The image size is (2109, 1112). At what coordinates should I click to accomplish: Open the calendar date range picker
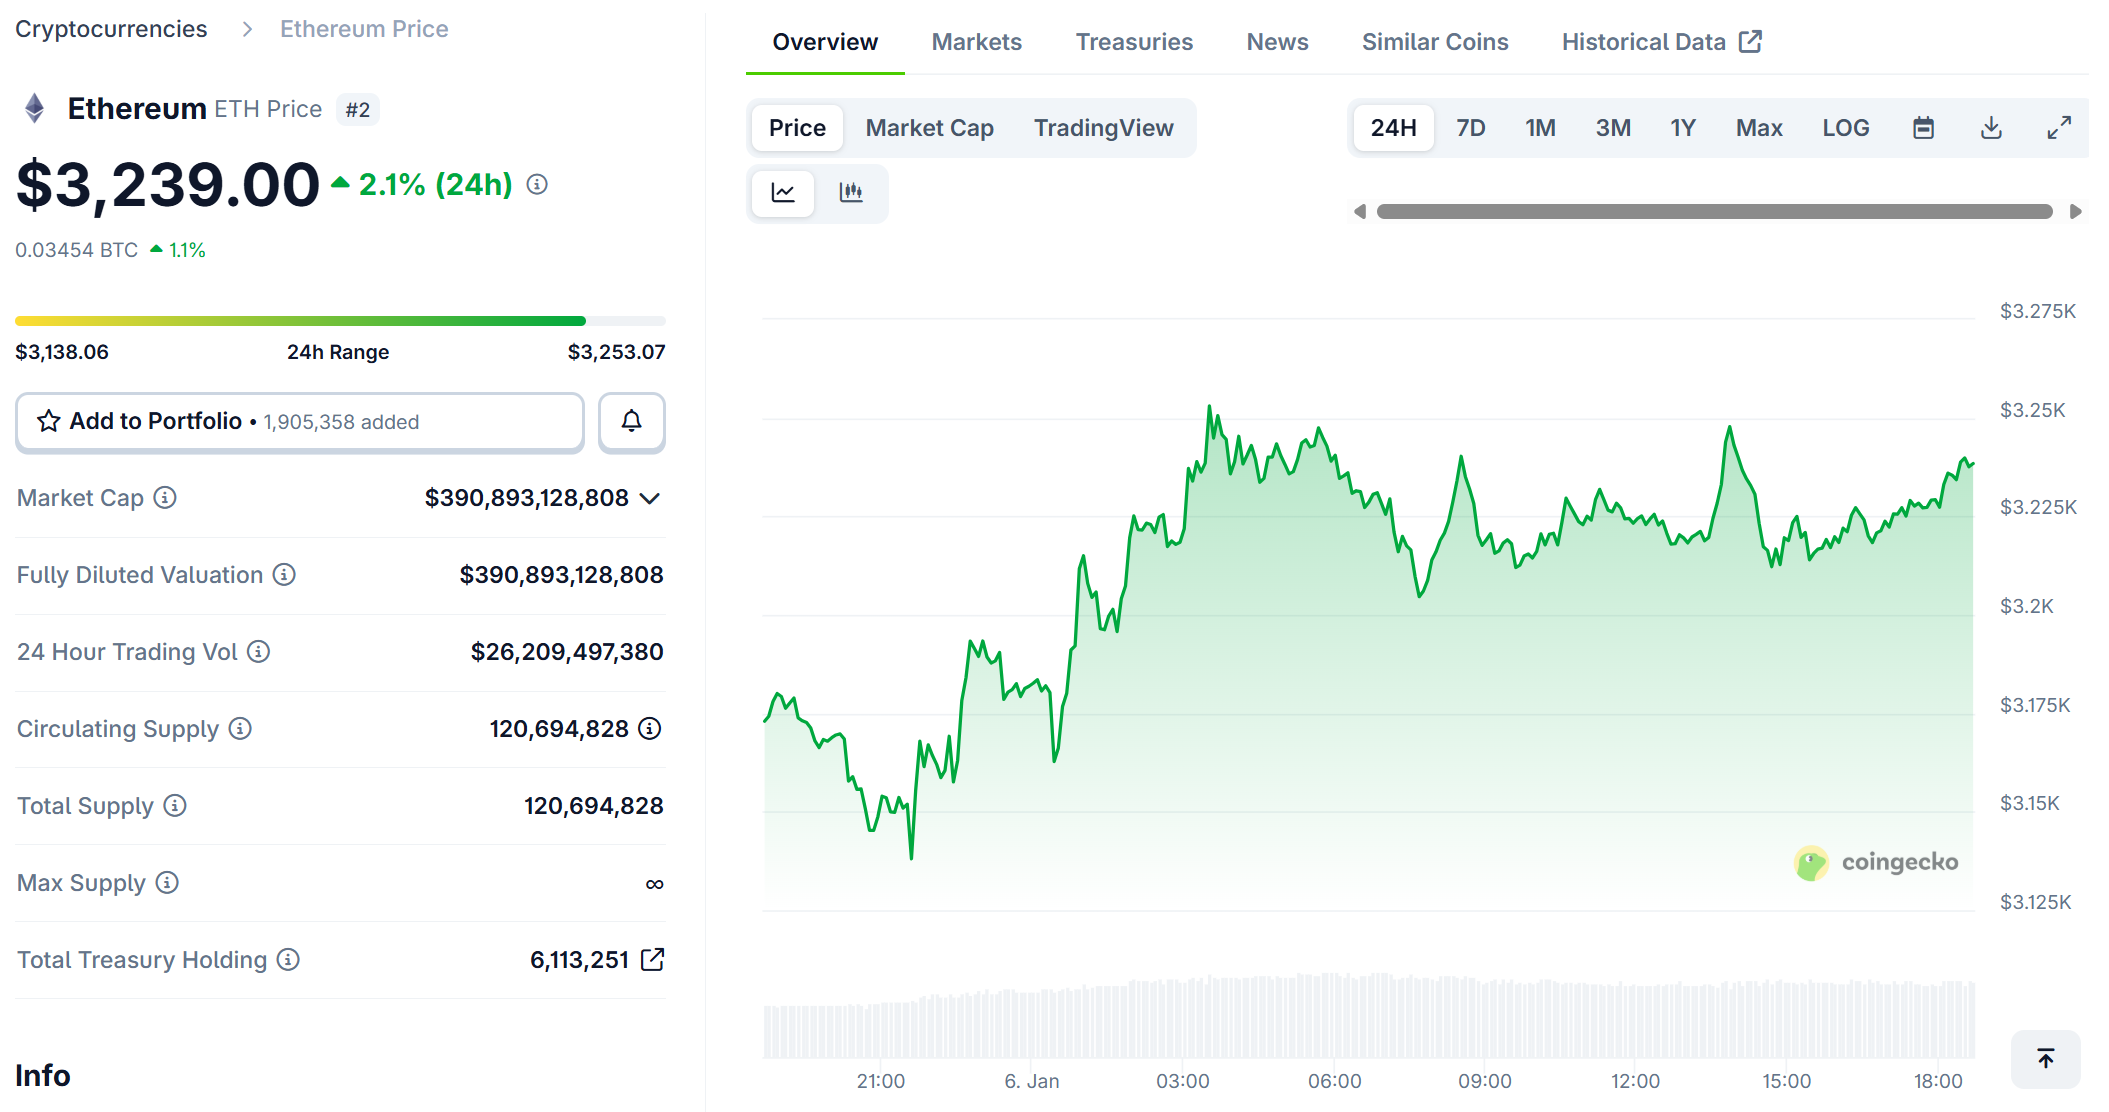1925,127
